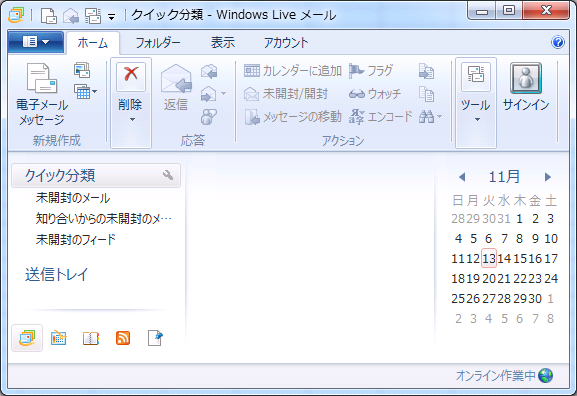Open the blue application menu button
The image size is (577, 396).
35,42
